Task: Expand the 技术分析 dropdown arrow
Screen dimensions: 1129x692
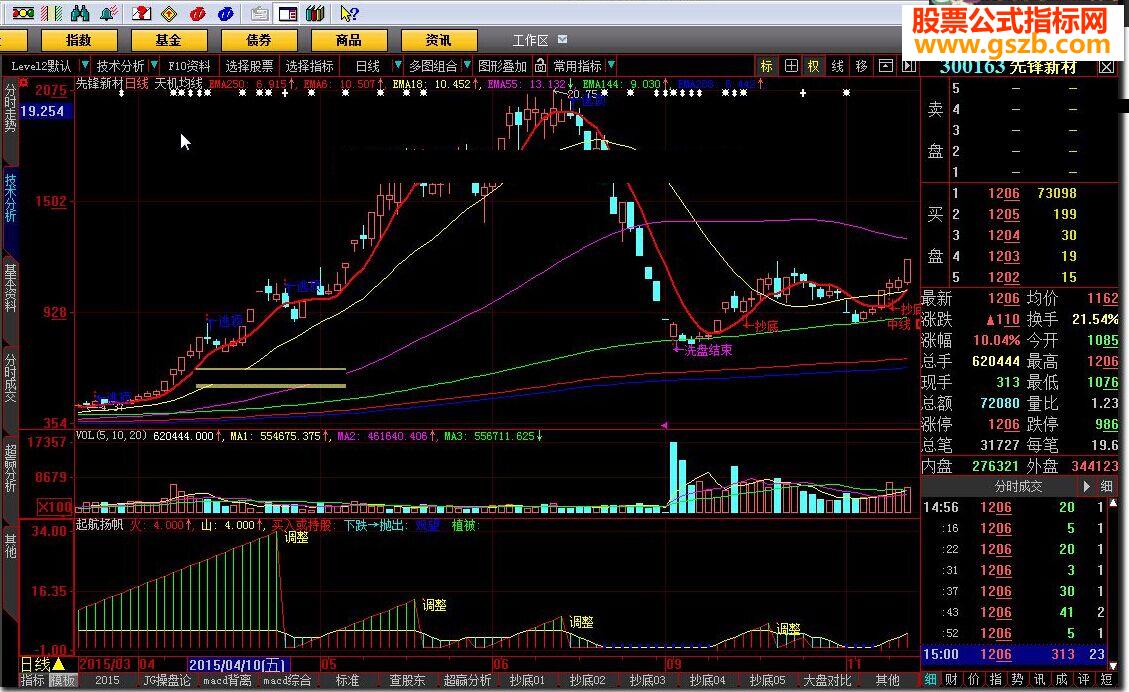Action: click(154, 66)
